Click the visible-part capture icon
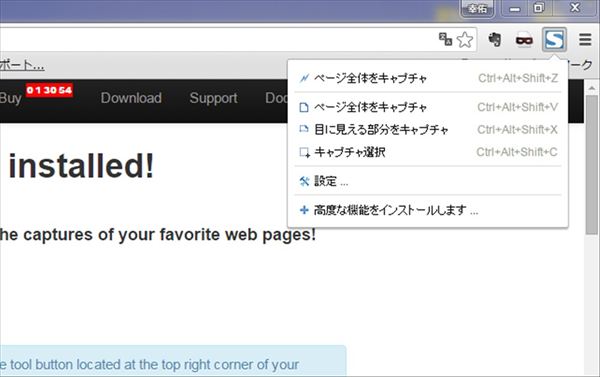The width and height of the screenshot is (600, 377). coord(304,129)
